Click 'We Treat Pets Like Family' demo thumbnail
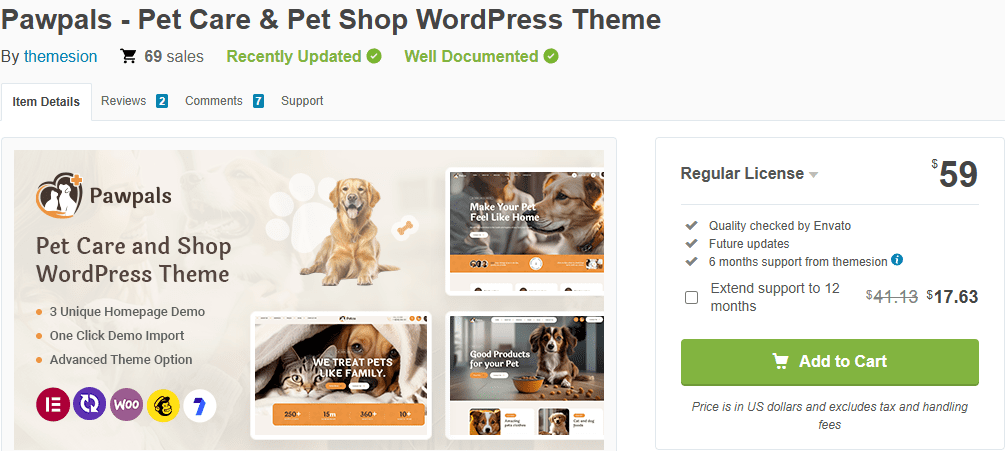 point(341,375)
